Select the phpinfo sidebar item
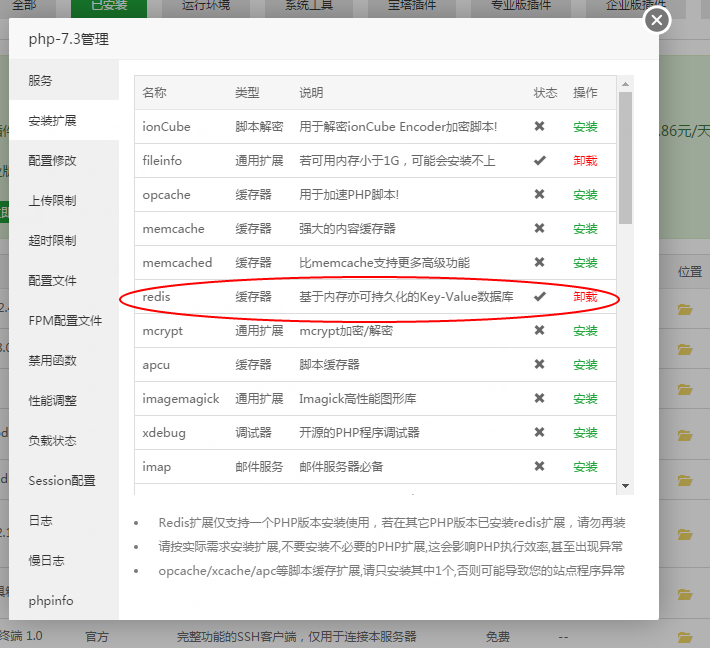The height and width of the screenshot is (648, 710). [x=51, y=601]
